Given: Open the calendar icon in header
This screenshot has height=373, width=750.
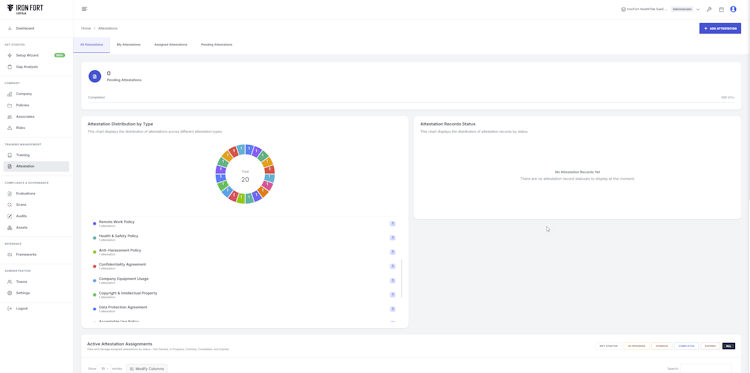Looking at the screenshot, I should [x=721, y=9].
